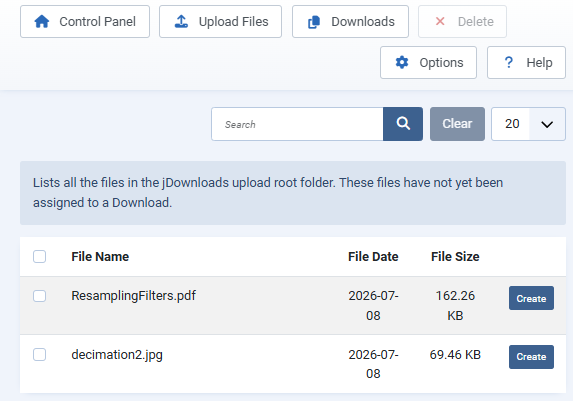
Task: Clear the search filter
Action: click(457, 124)
